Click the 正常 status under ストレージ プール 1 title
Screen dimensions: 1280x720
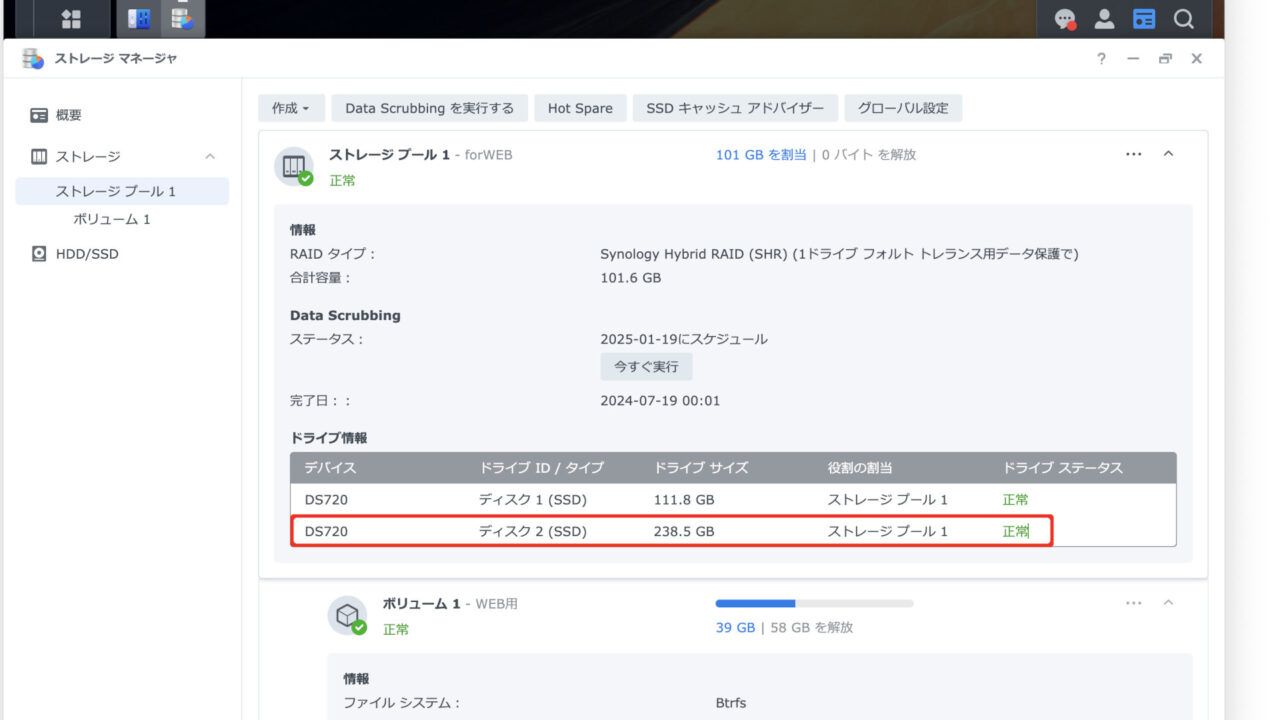tap(342, 181)
